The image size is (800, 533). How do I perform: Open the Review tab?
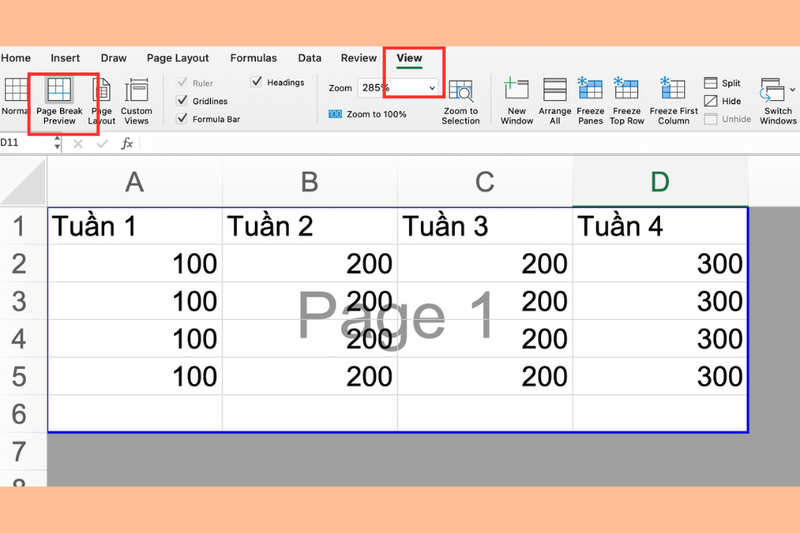tap(359, 58)
